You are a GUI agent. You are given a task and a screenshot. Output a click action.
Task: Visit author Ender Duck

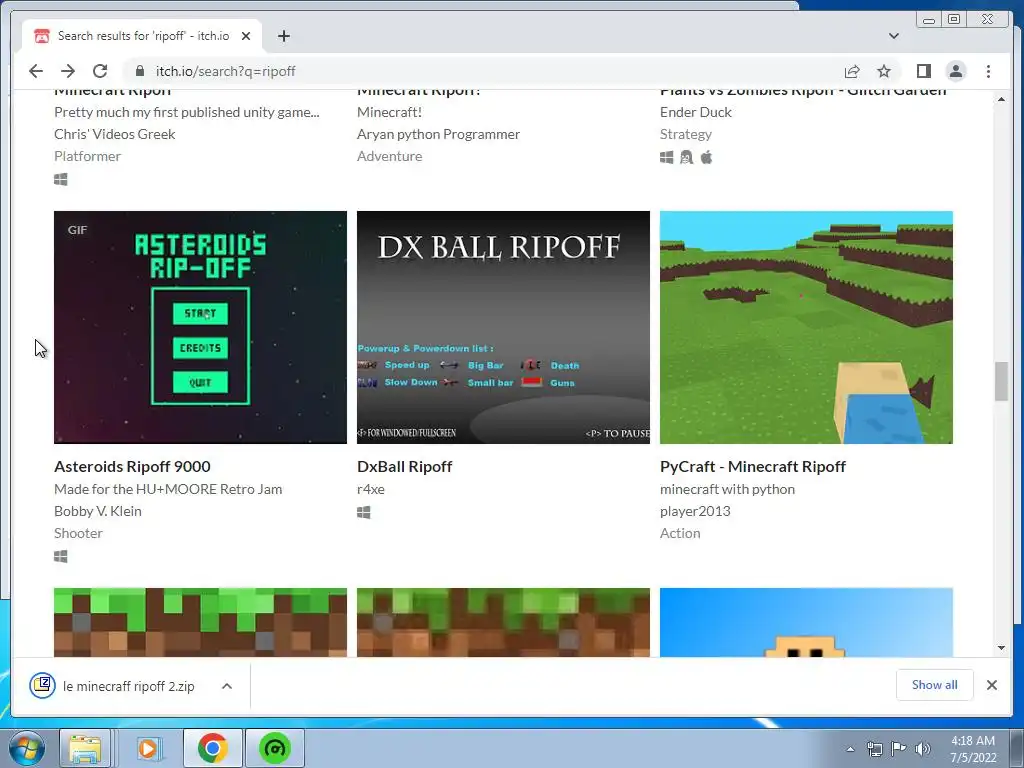(x=696, y=112)
